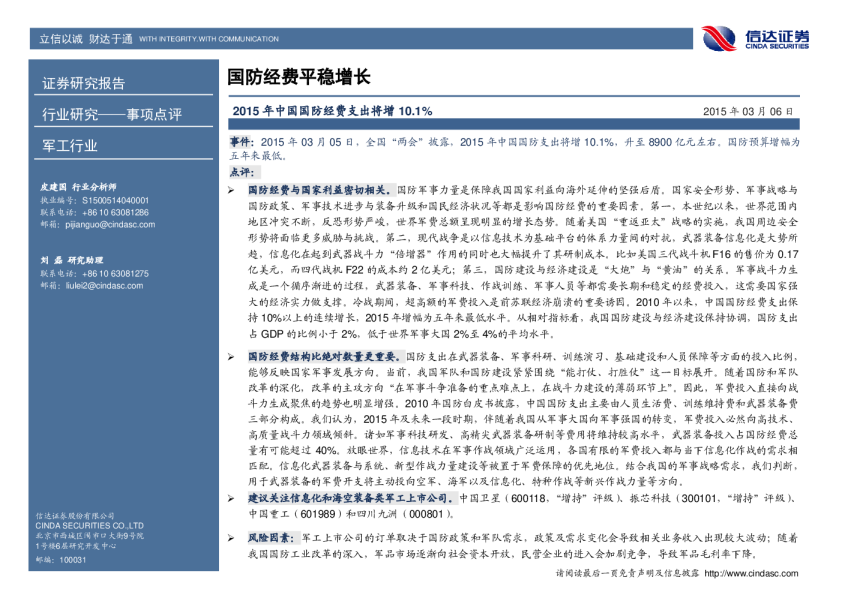
Task: Click stock code 000801 for 四川九洲
Action: pos(426,514)
